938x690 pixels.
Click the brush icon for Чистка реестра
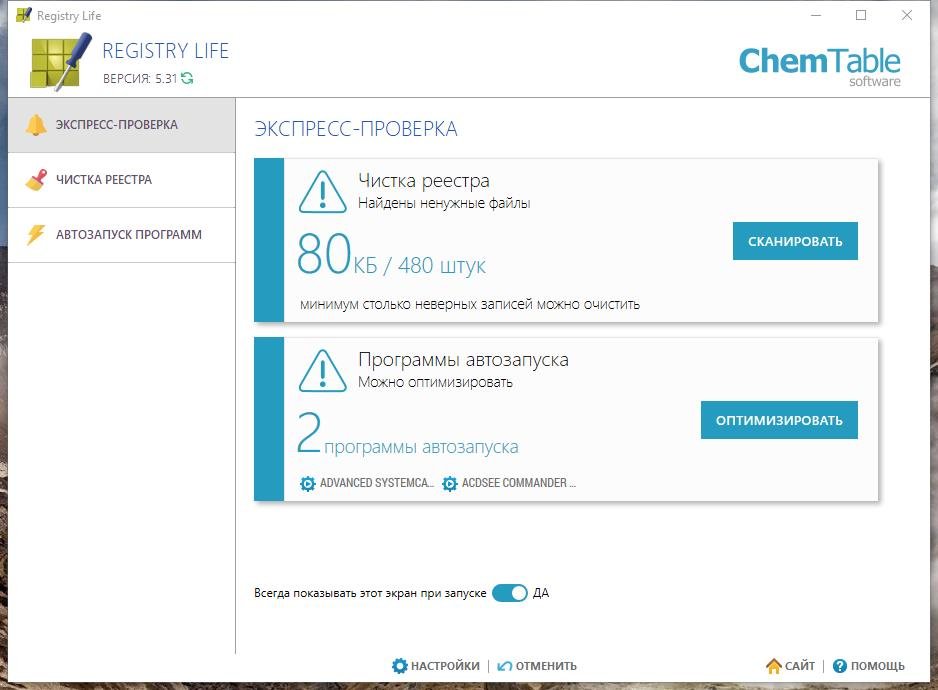36,180
